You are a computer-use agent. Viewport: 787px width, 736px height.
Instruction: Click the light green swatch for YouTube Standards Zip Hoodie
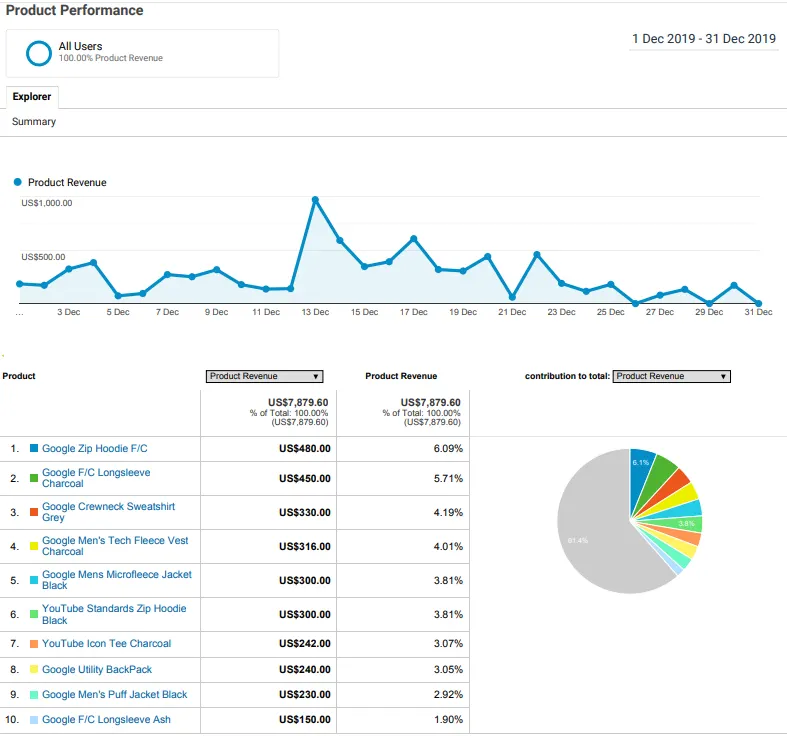click(34, 614)
